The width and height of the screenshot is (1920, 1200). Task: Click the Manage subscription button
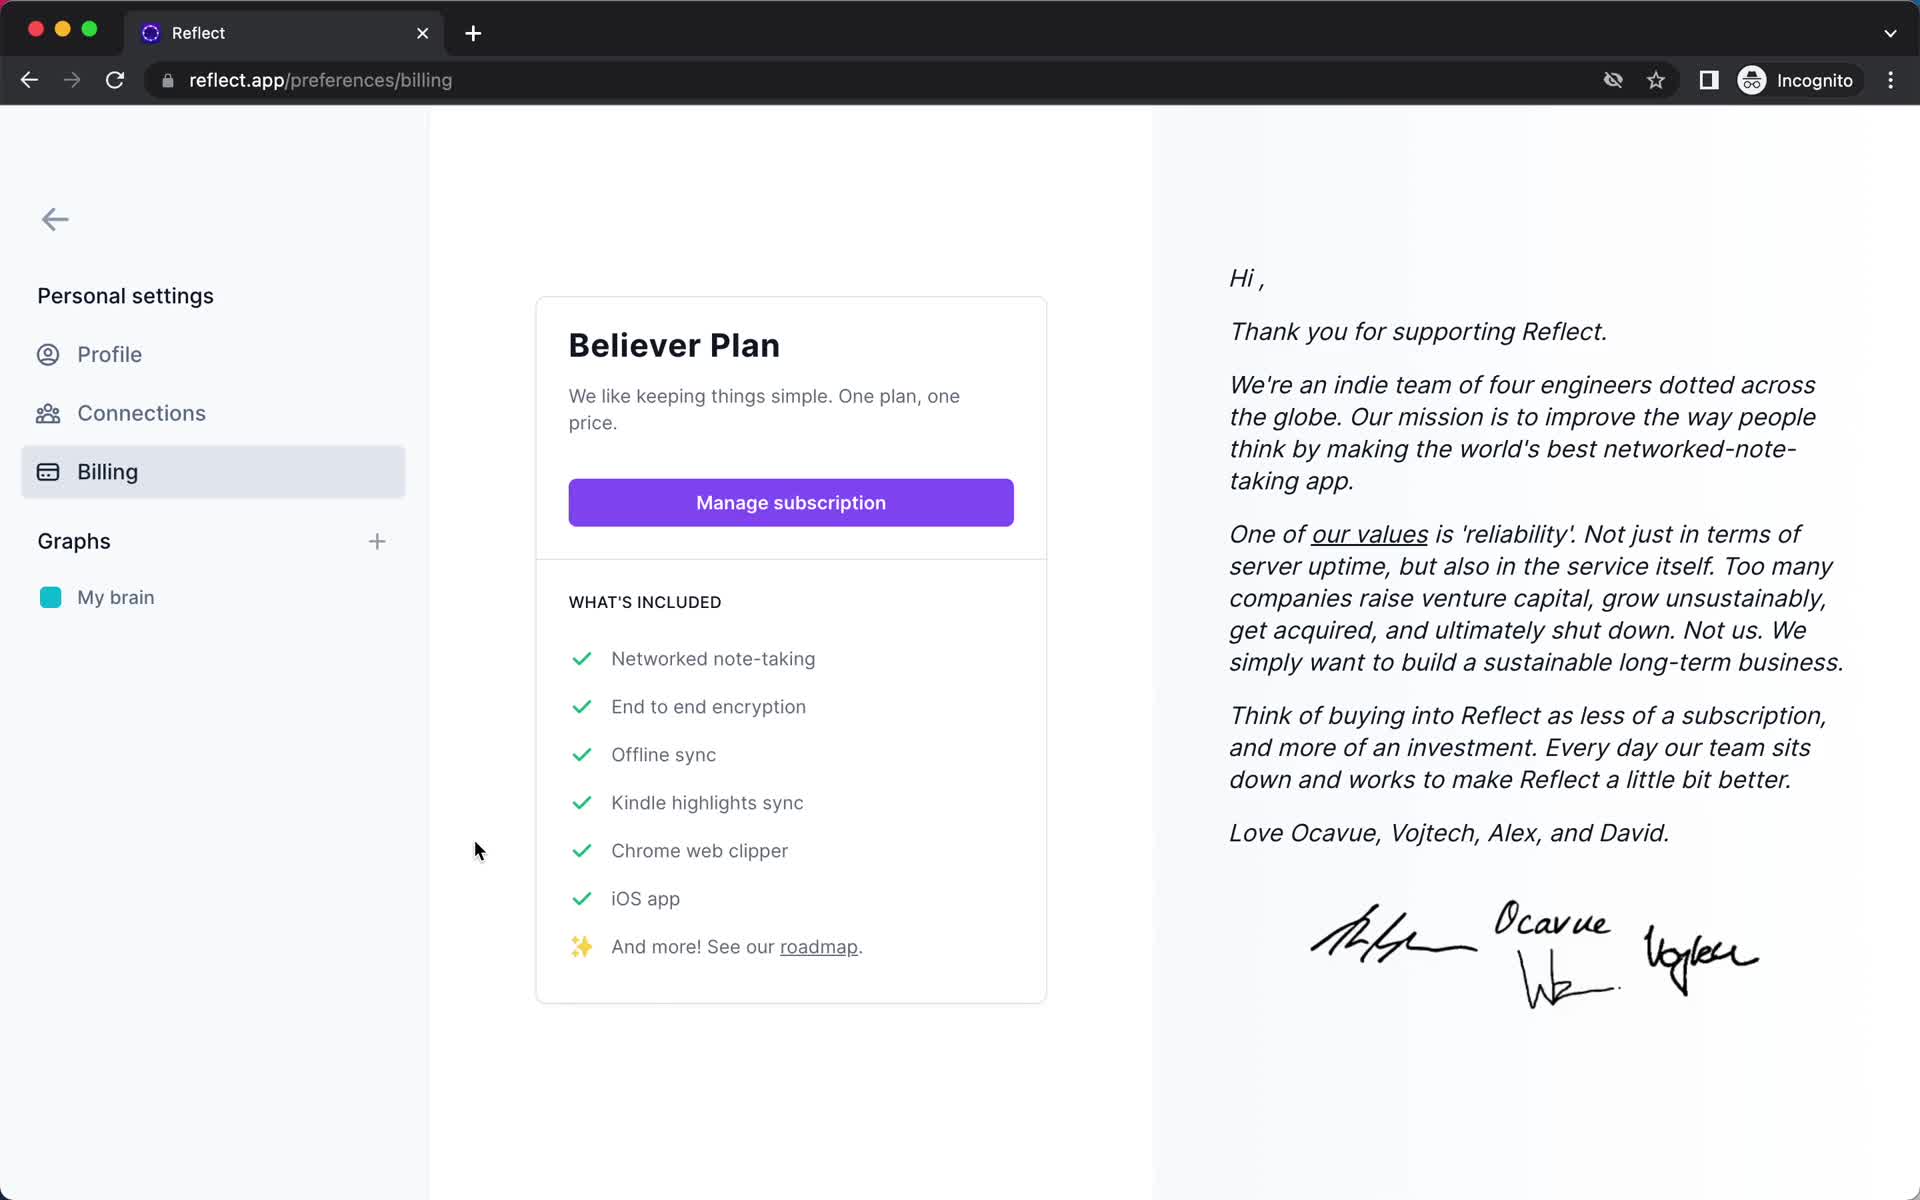click(791, 502)
